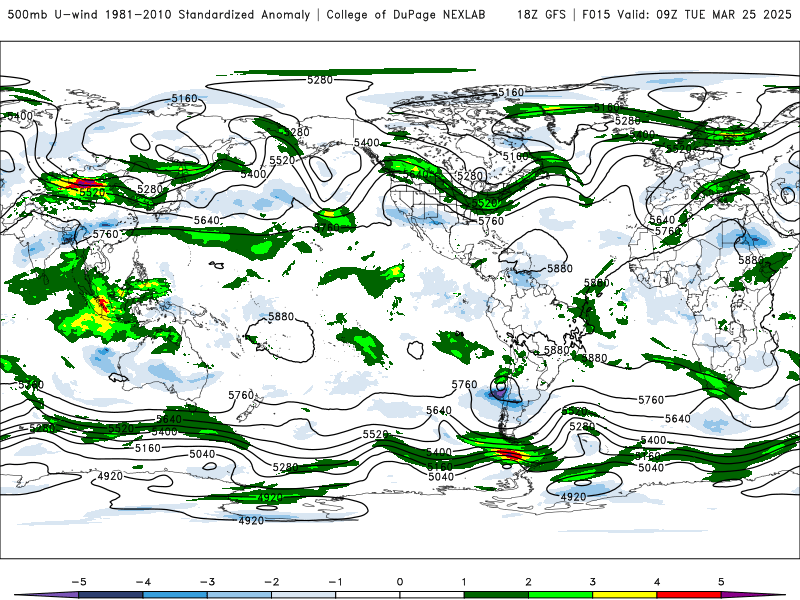Click the "4920" contour label at map bottom center

click(252, 520)
